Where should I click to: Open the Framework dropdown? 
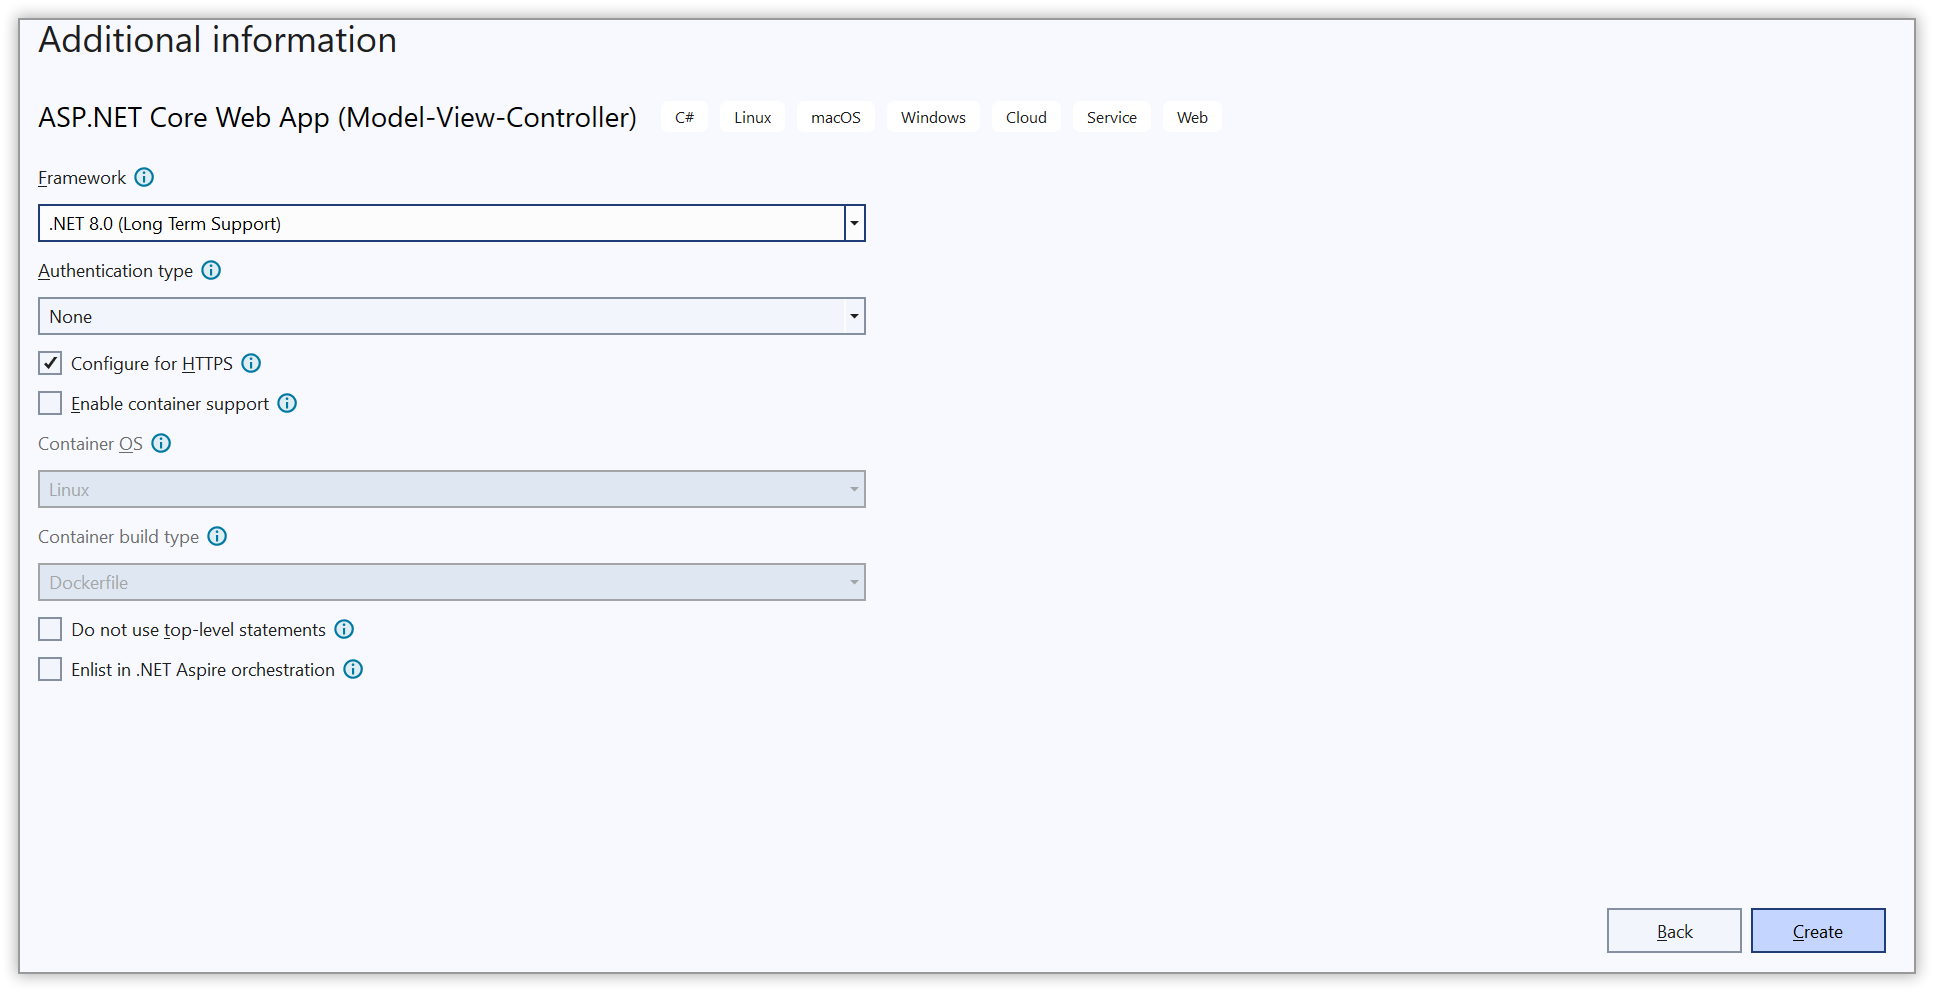[853, 223]
